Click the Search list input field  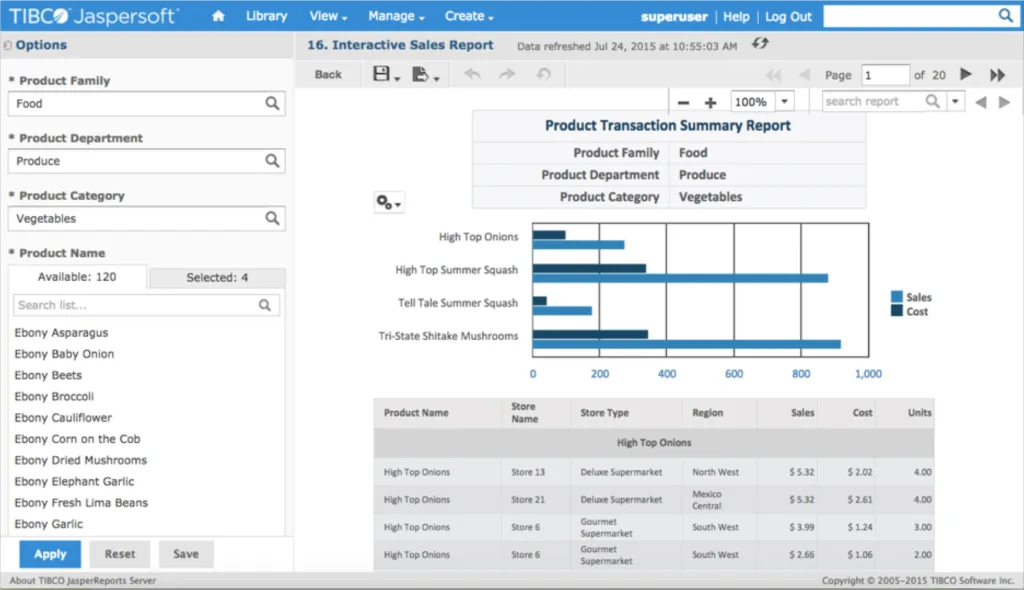pos(146,305)
